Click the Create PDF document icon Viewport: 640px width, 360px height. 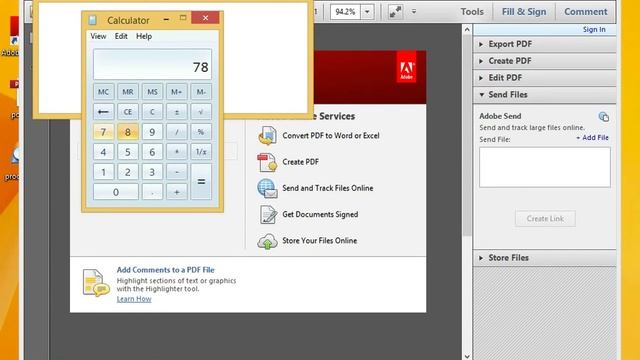pyautogui.click(x=267, y=162)
